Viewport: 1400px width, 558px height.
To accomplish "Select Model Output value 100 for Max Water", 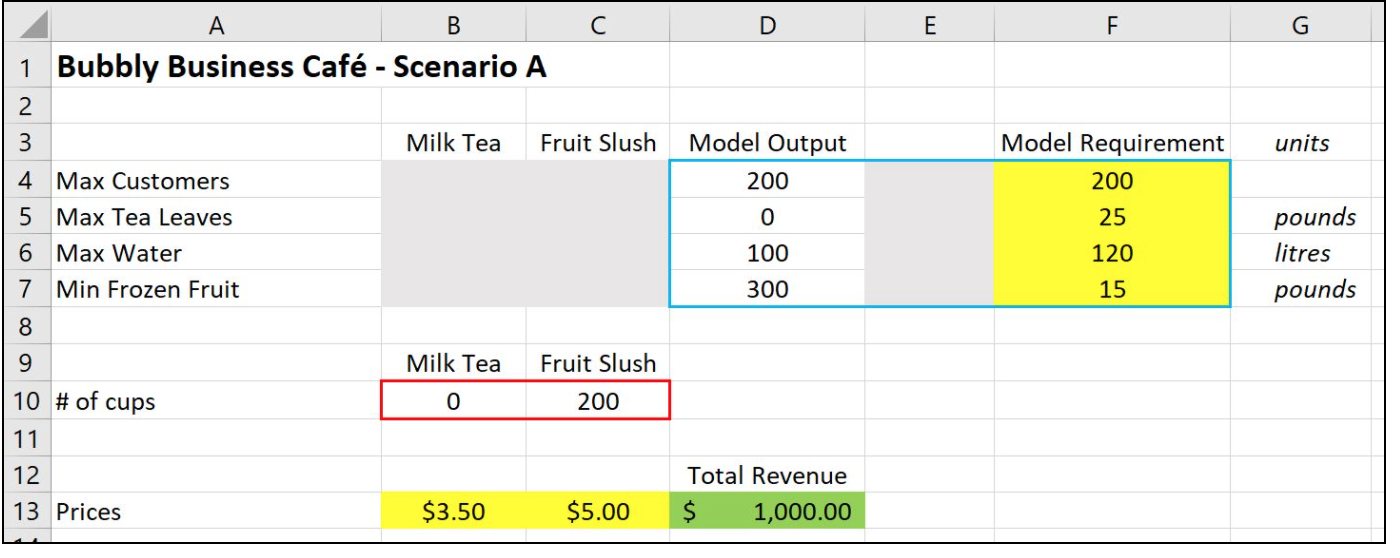I will 767,254.
